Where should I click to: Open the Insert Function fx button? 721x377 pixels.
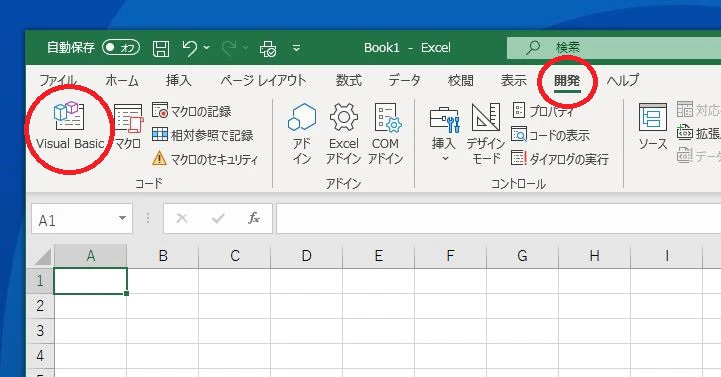pos(254,218)
